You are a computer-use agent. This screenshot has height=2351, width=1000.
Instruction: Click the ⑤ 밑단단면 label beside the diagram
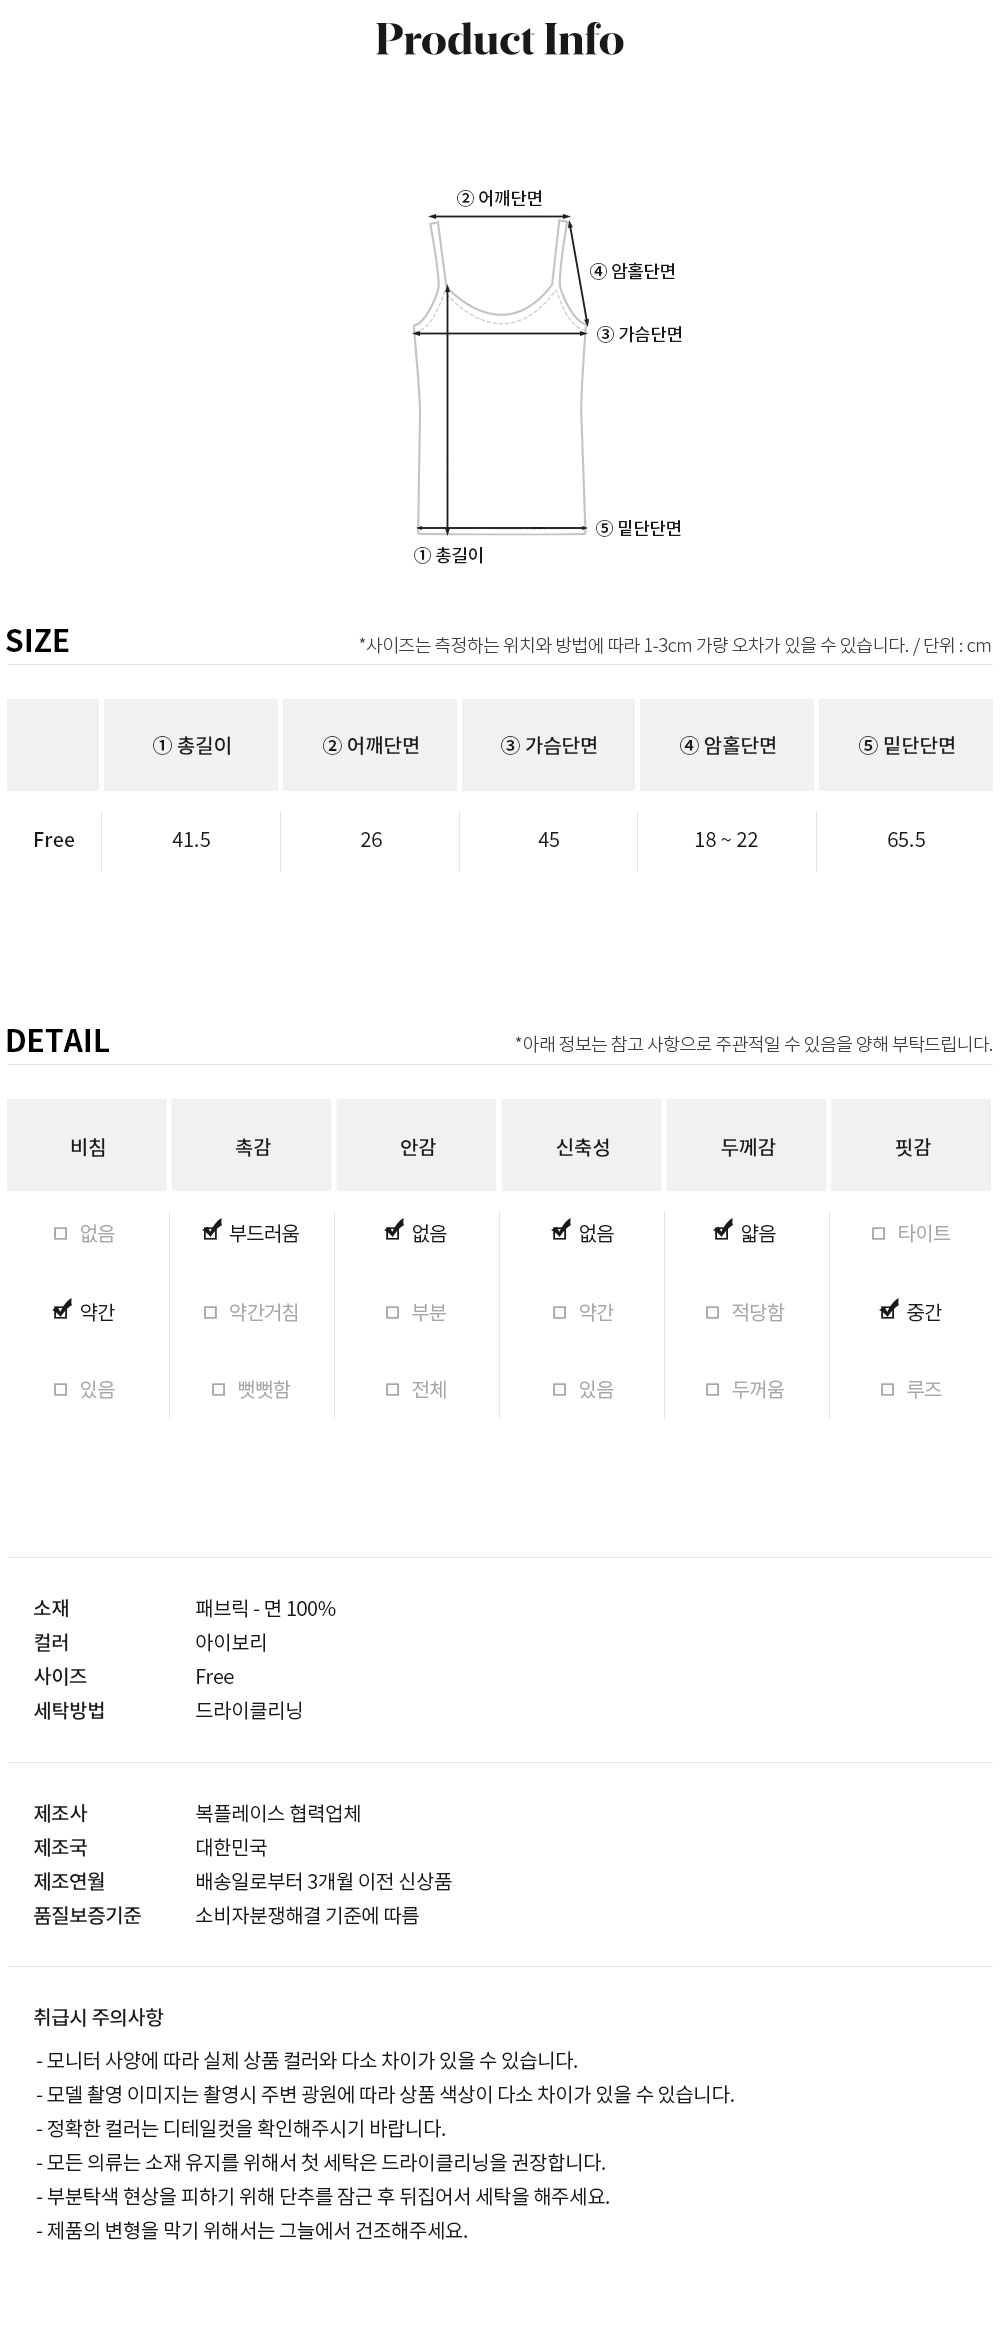click(x=639, y=528)
